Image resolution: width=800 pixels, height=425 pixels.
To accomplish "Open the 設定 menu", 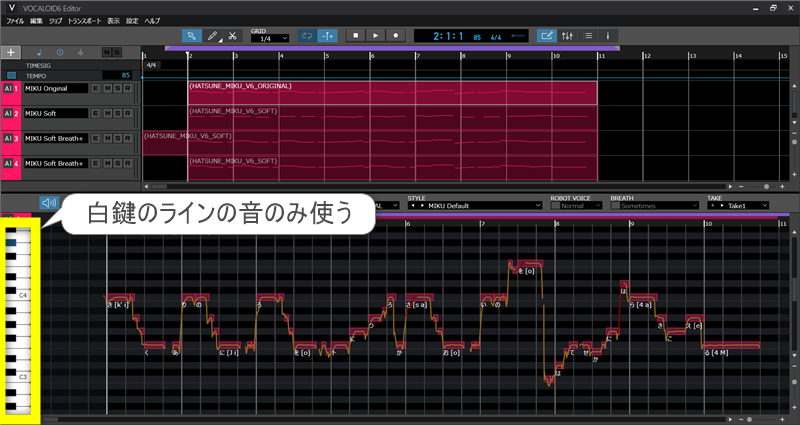I will [132, 21].
